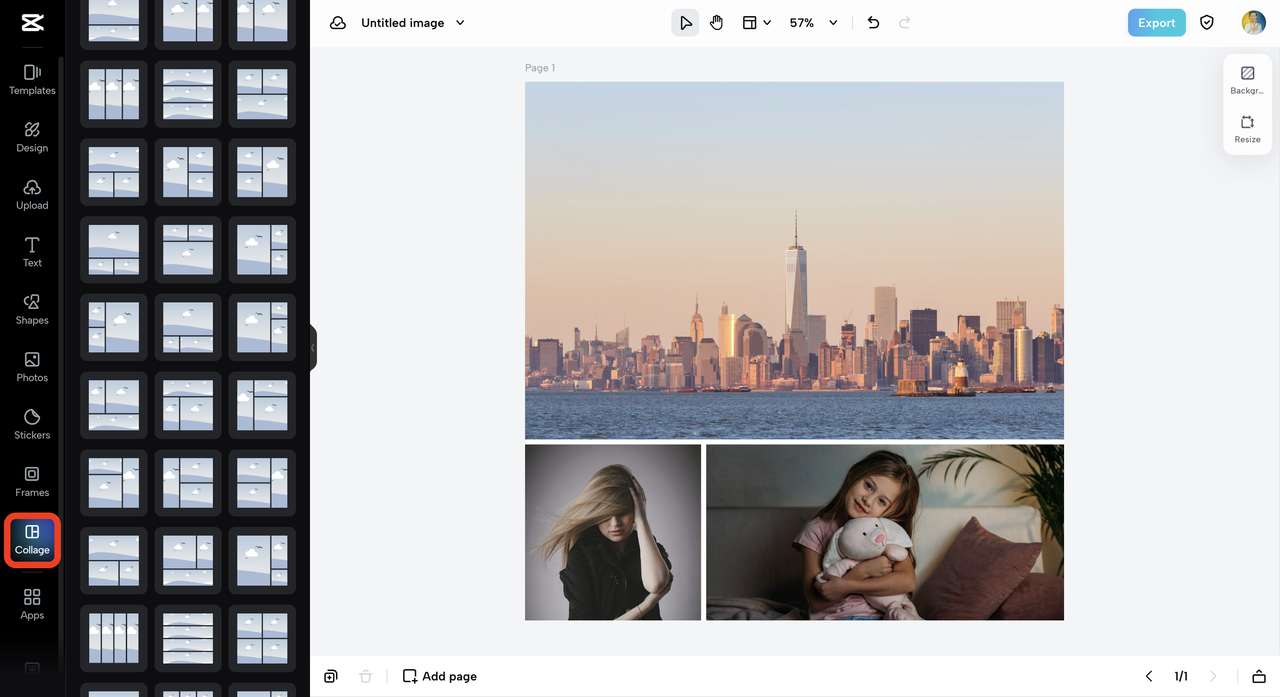Open the Background settings
Image resolution: width=1280 pixels, height=697 pixels.
click(1247, 80)
